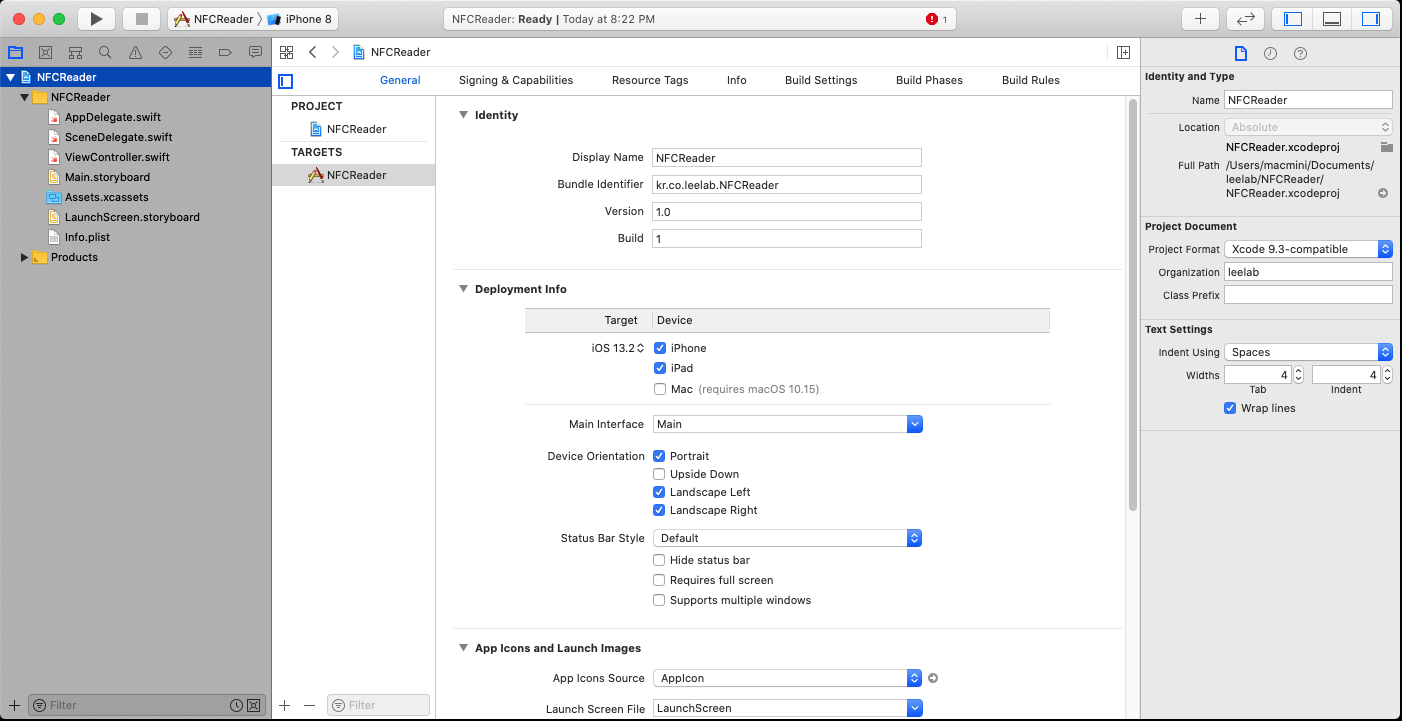Select ViewController.swift in navigator
The image size is (1402, 721).
point(117,157)
